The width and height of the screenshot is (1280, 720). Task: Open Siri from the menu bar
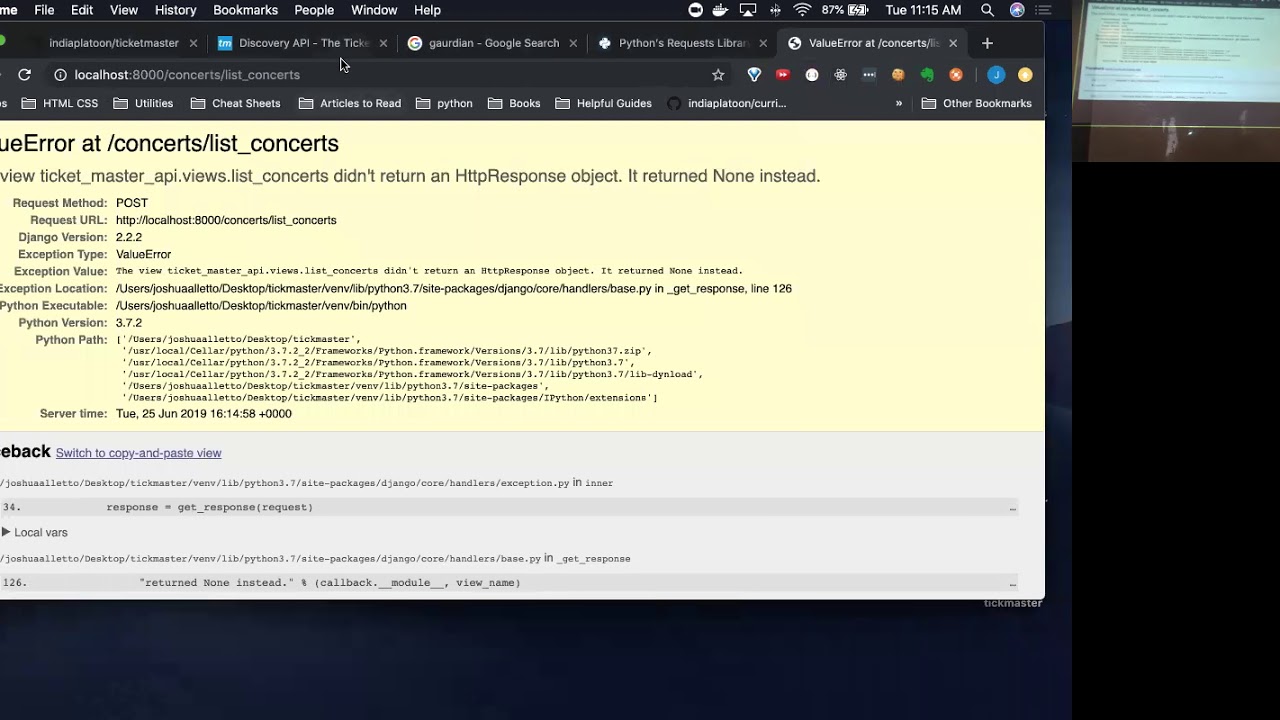click(1017, 10)
